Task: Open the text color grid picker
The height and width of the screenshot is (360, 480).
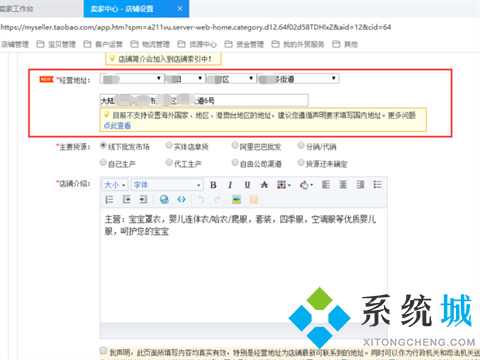Action: pos(284,185)
